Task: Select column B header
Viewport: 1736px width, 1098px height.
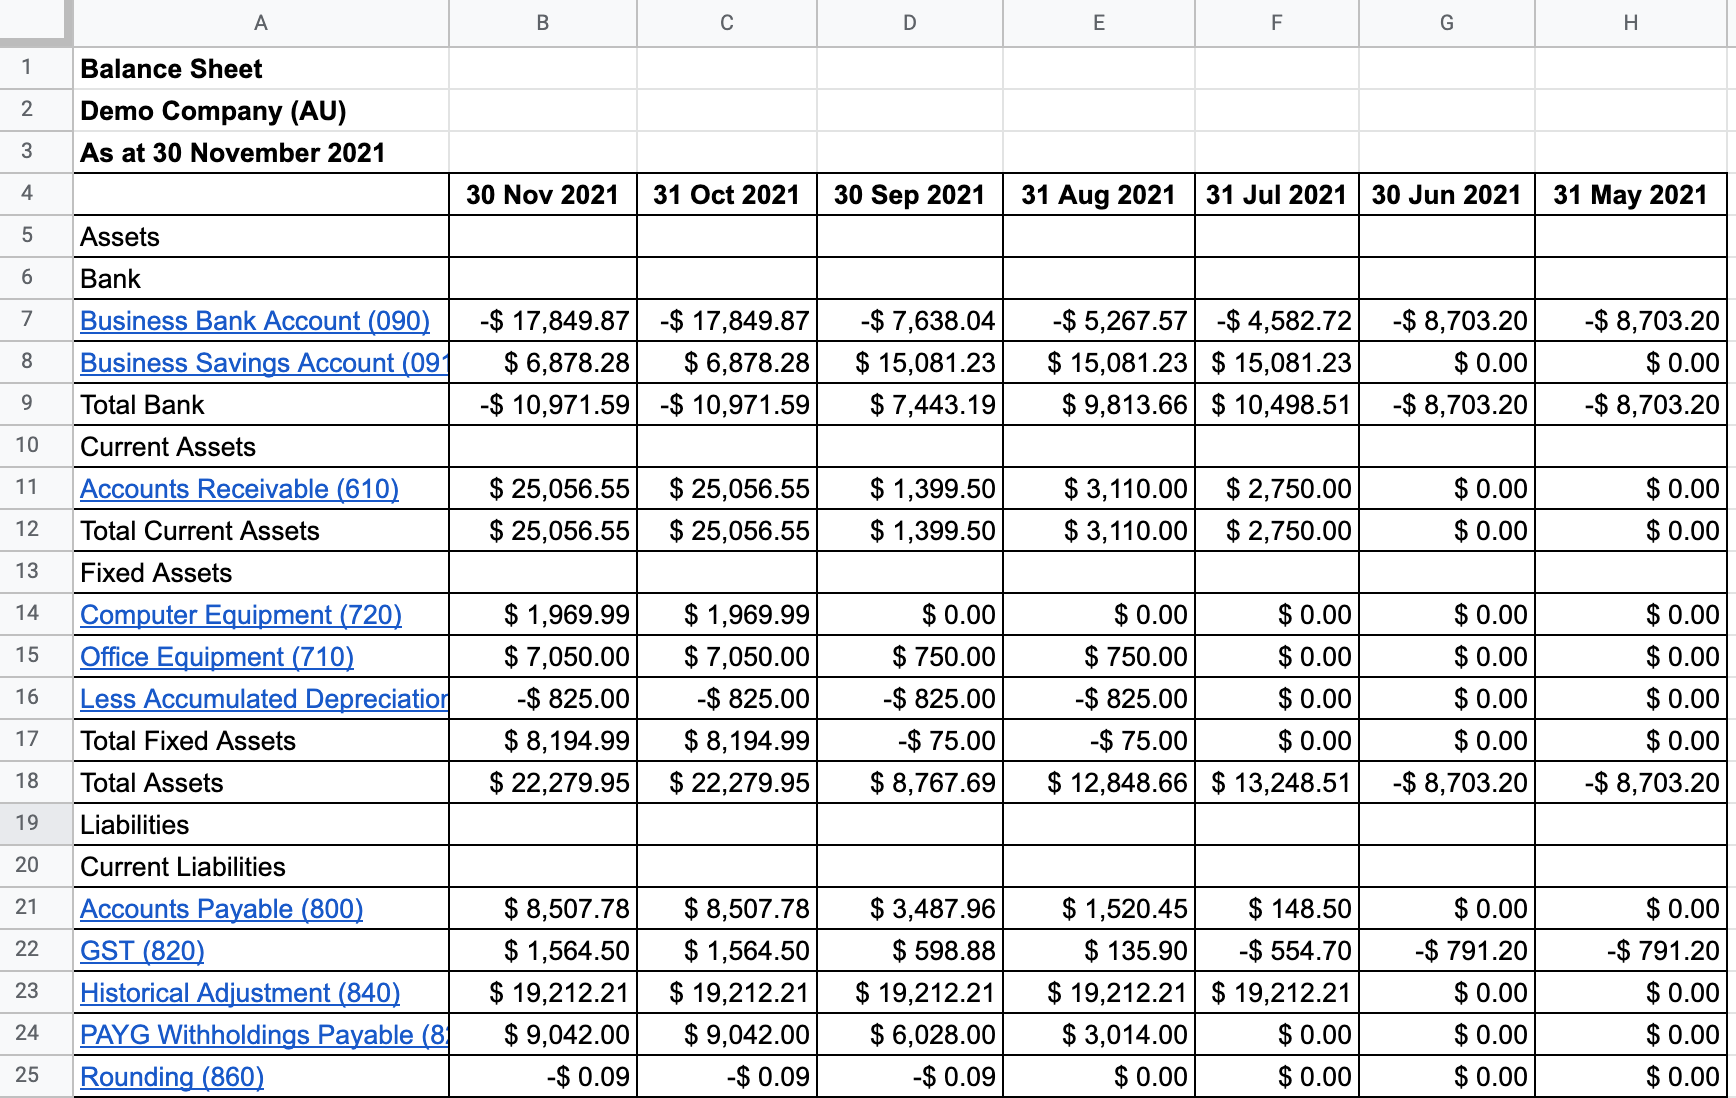Action: click(542, 23)
